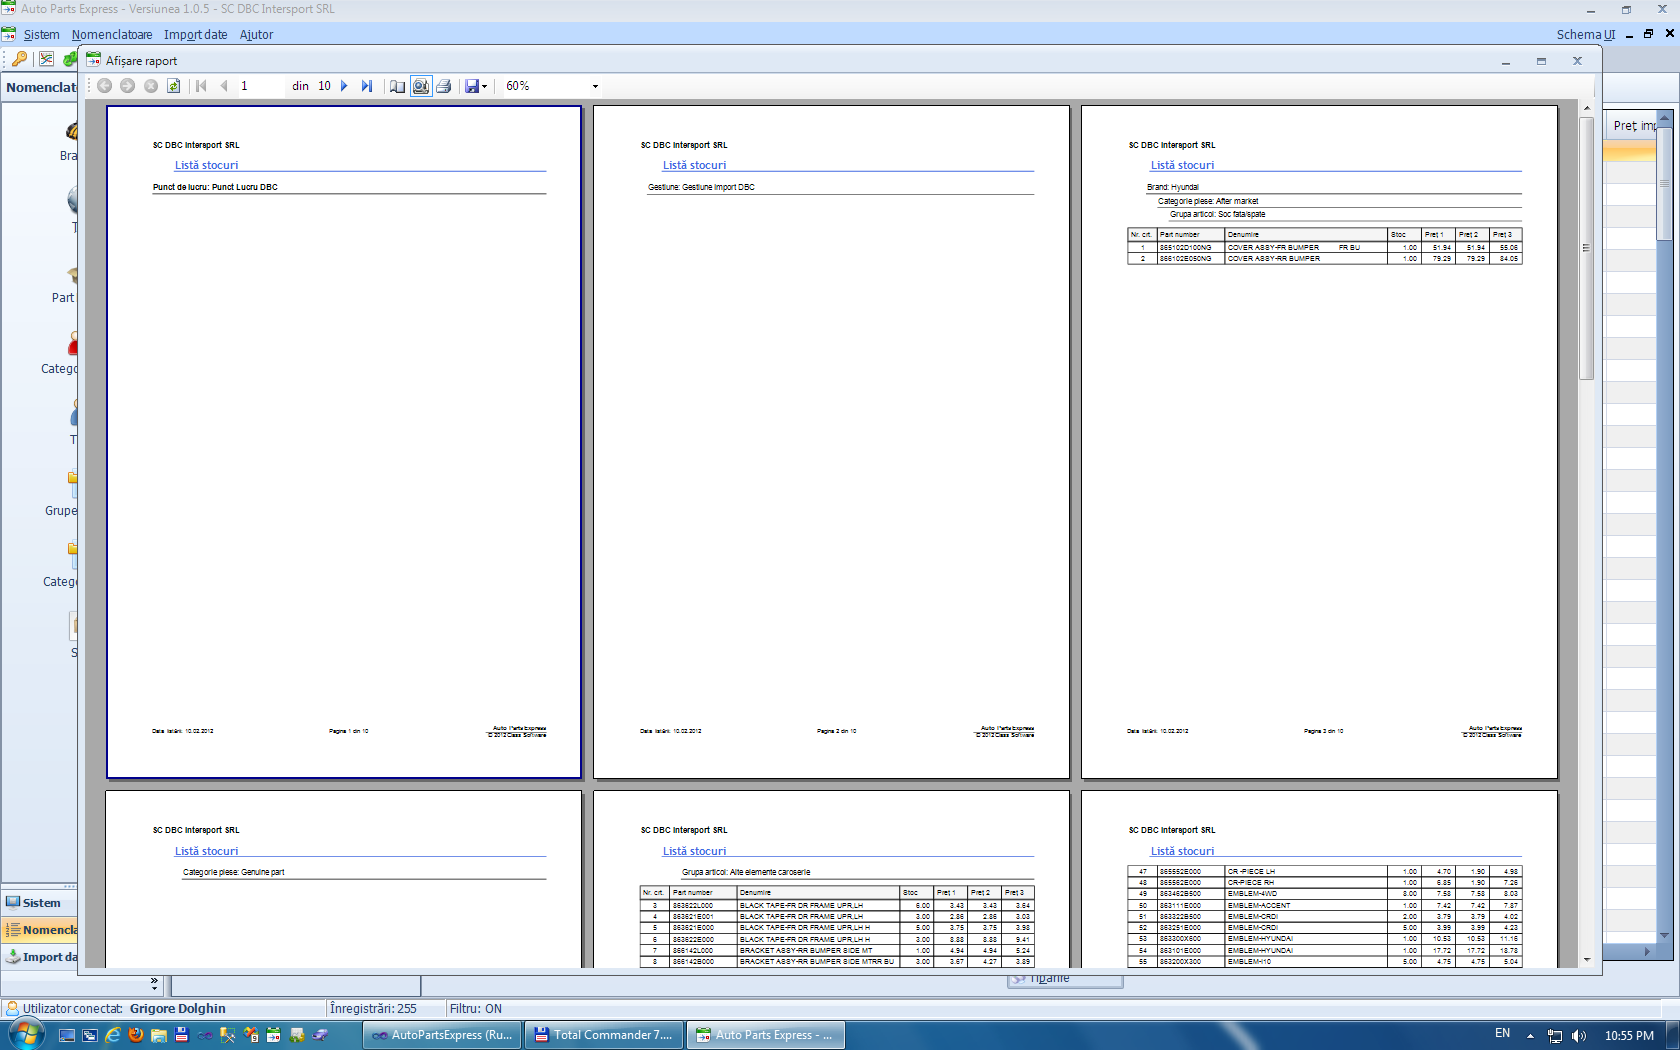Click the disabled forward navigation arrow
The width and height of the screenshot is (1680, 1050).
pyautogui.click(x=127, y=86)
